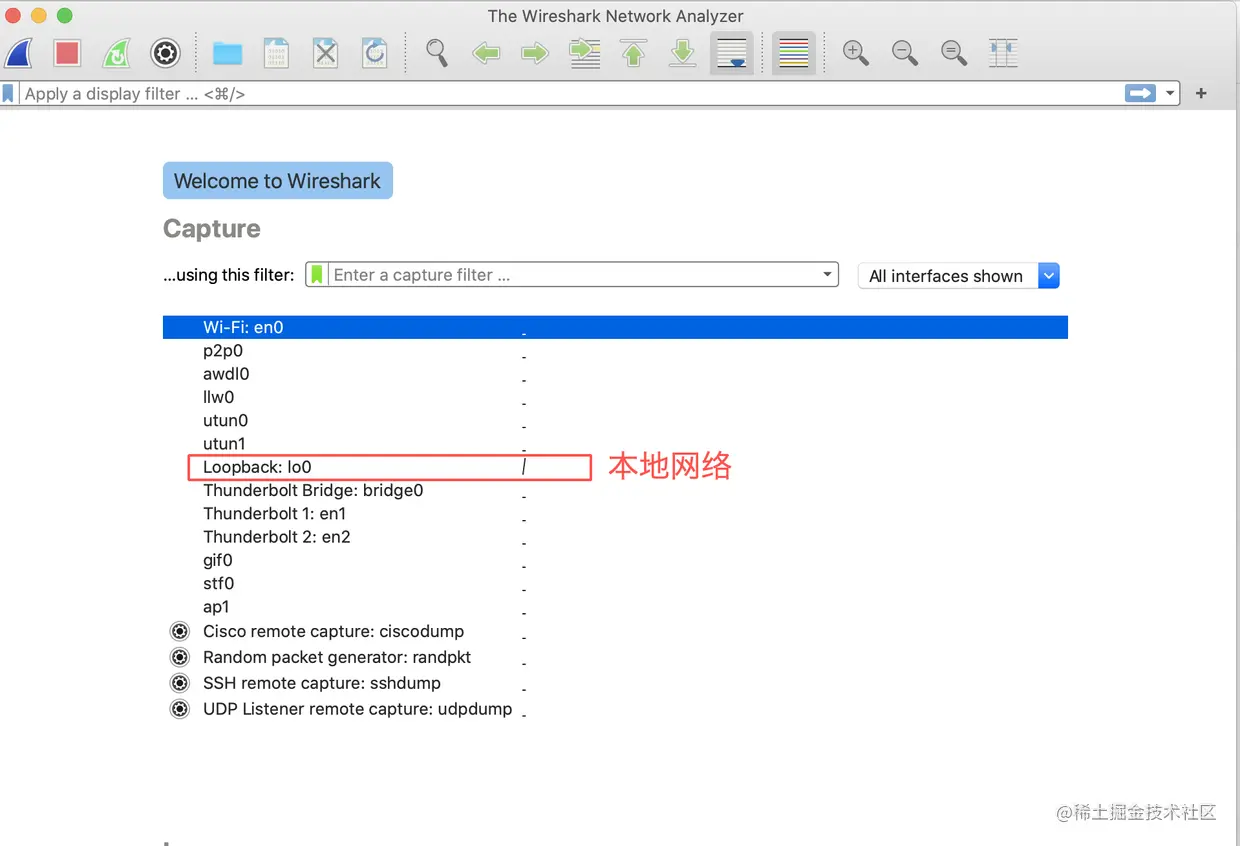Open capture options gear in toolbar
This screenshot has height=846, width=1240.
165,53
